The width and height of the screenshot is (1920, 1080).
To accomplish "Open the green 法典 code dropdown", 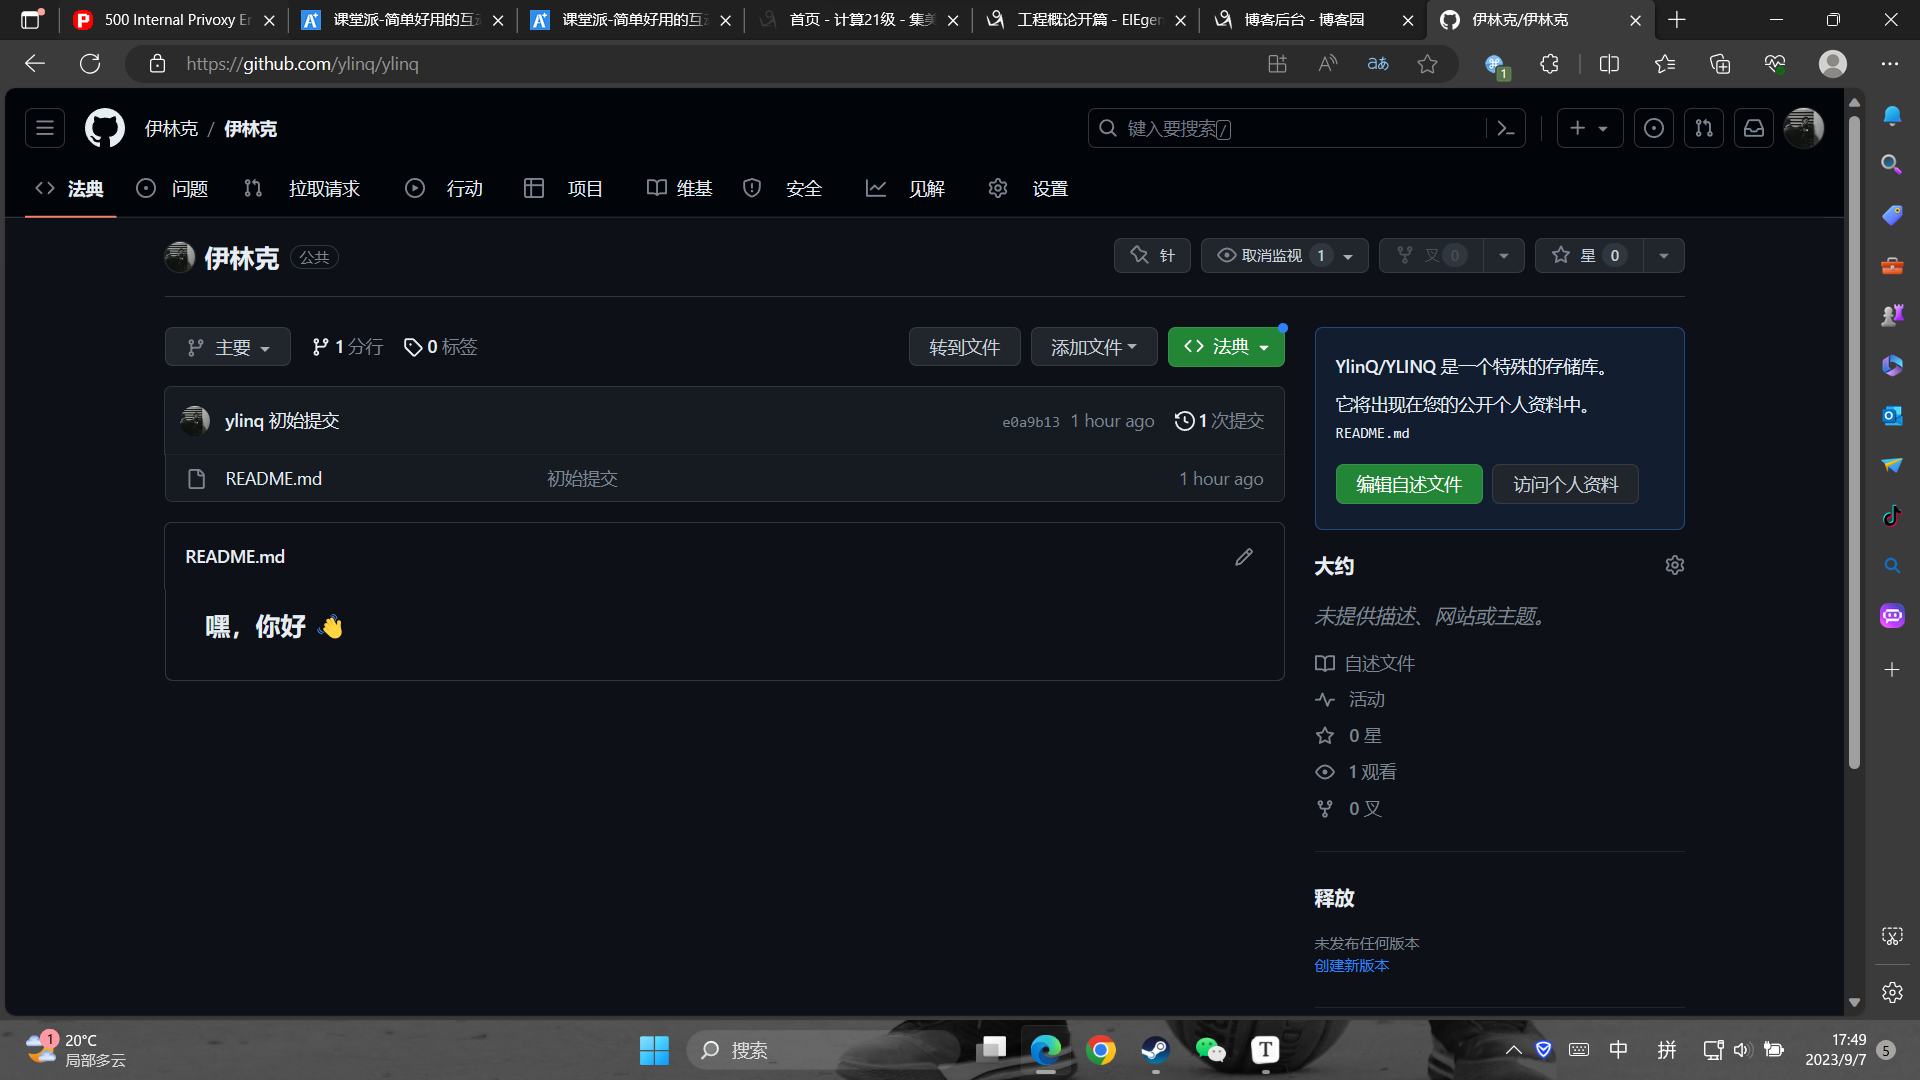I will tap(1226, 347).
